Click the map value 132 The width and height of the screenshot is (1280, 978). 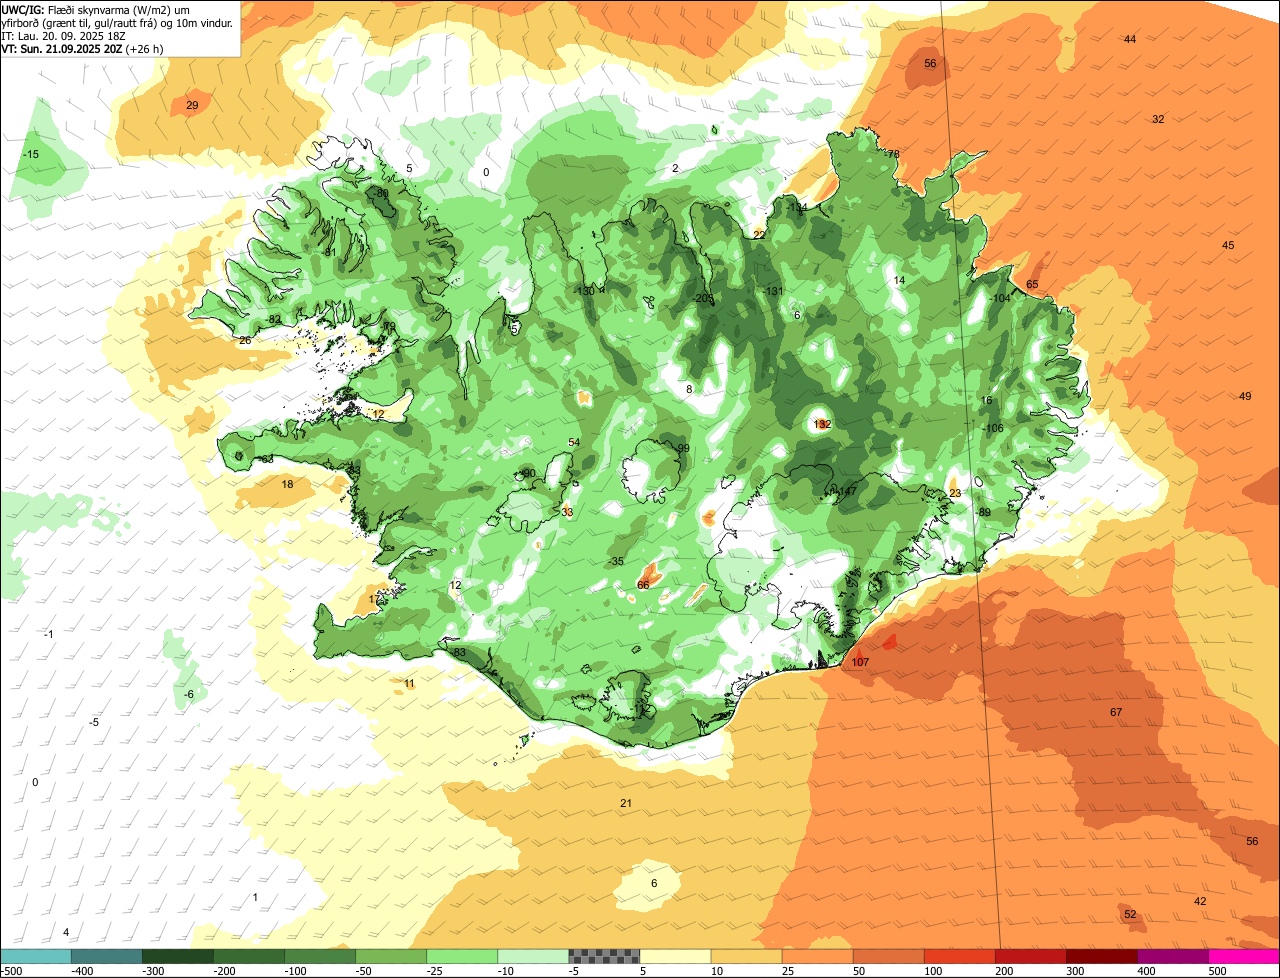click(x=822, y=424)
